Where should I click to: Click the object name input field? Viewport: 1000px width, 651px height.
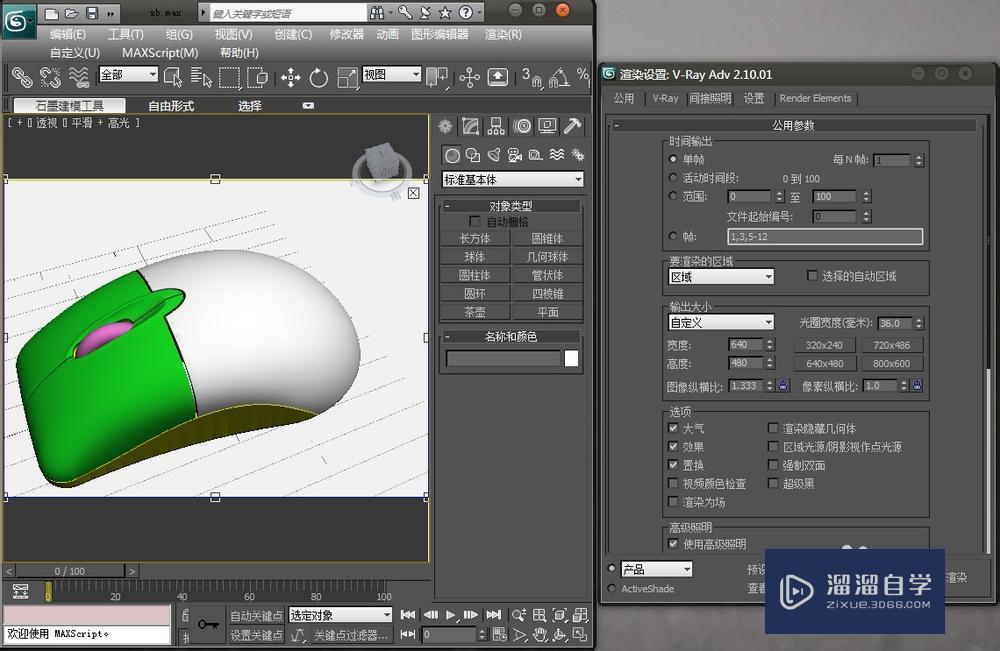click(505, 358)
